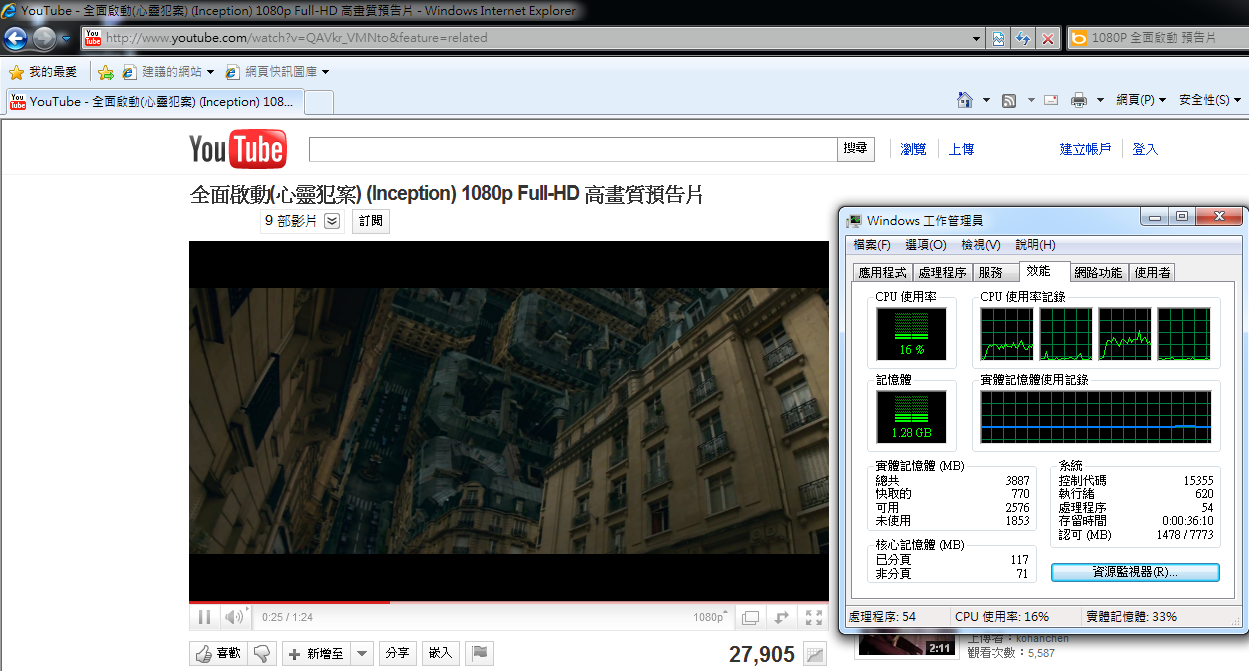The image size is (1249, 671).
Task: Open Task Manager 說明(H) menu
Action: (x=1035, y=245)
